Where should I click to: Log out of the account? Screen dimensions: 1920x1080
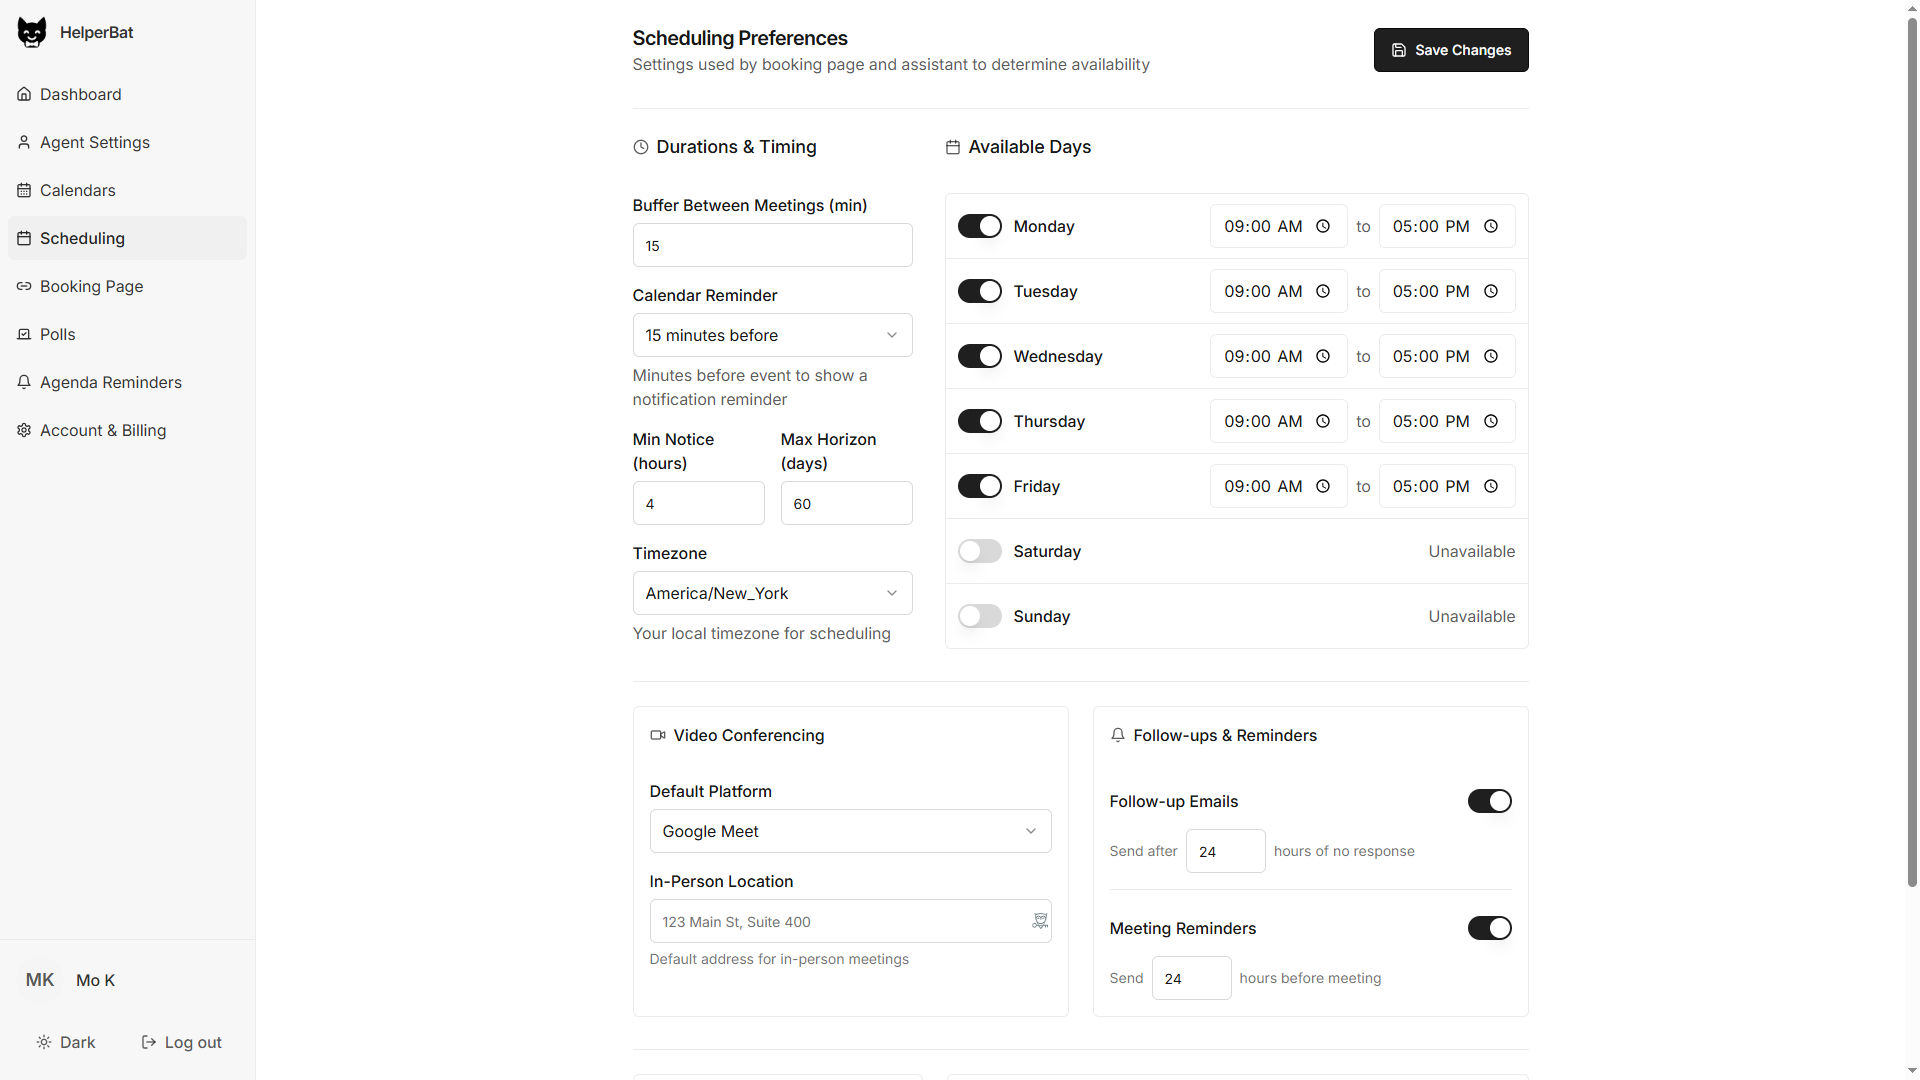tap(192, 1042)
